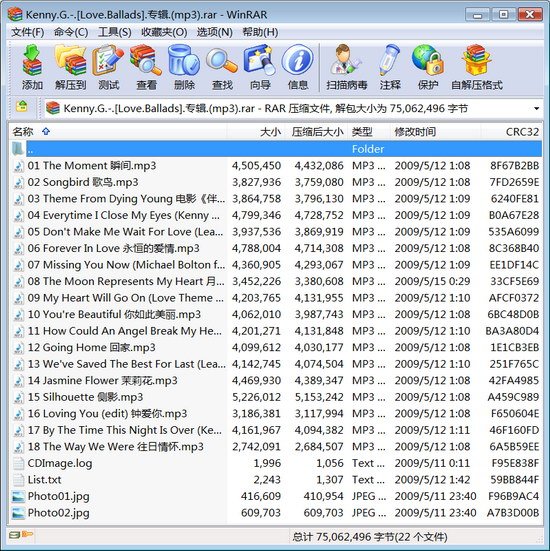Image resolution: width=550 pixels, height=551 pixels.
Task: Click the WinRAR title bar app icon
Action: [15, 14]
